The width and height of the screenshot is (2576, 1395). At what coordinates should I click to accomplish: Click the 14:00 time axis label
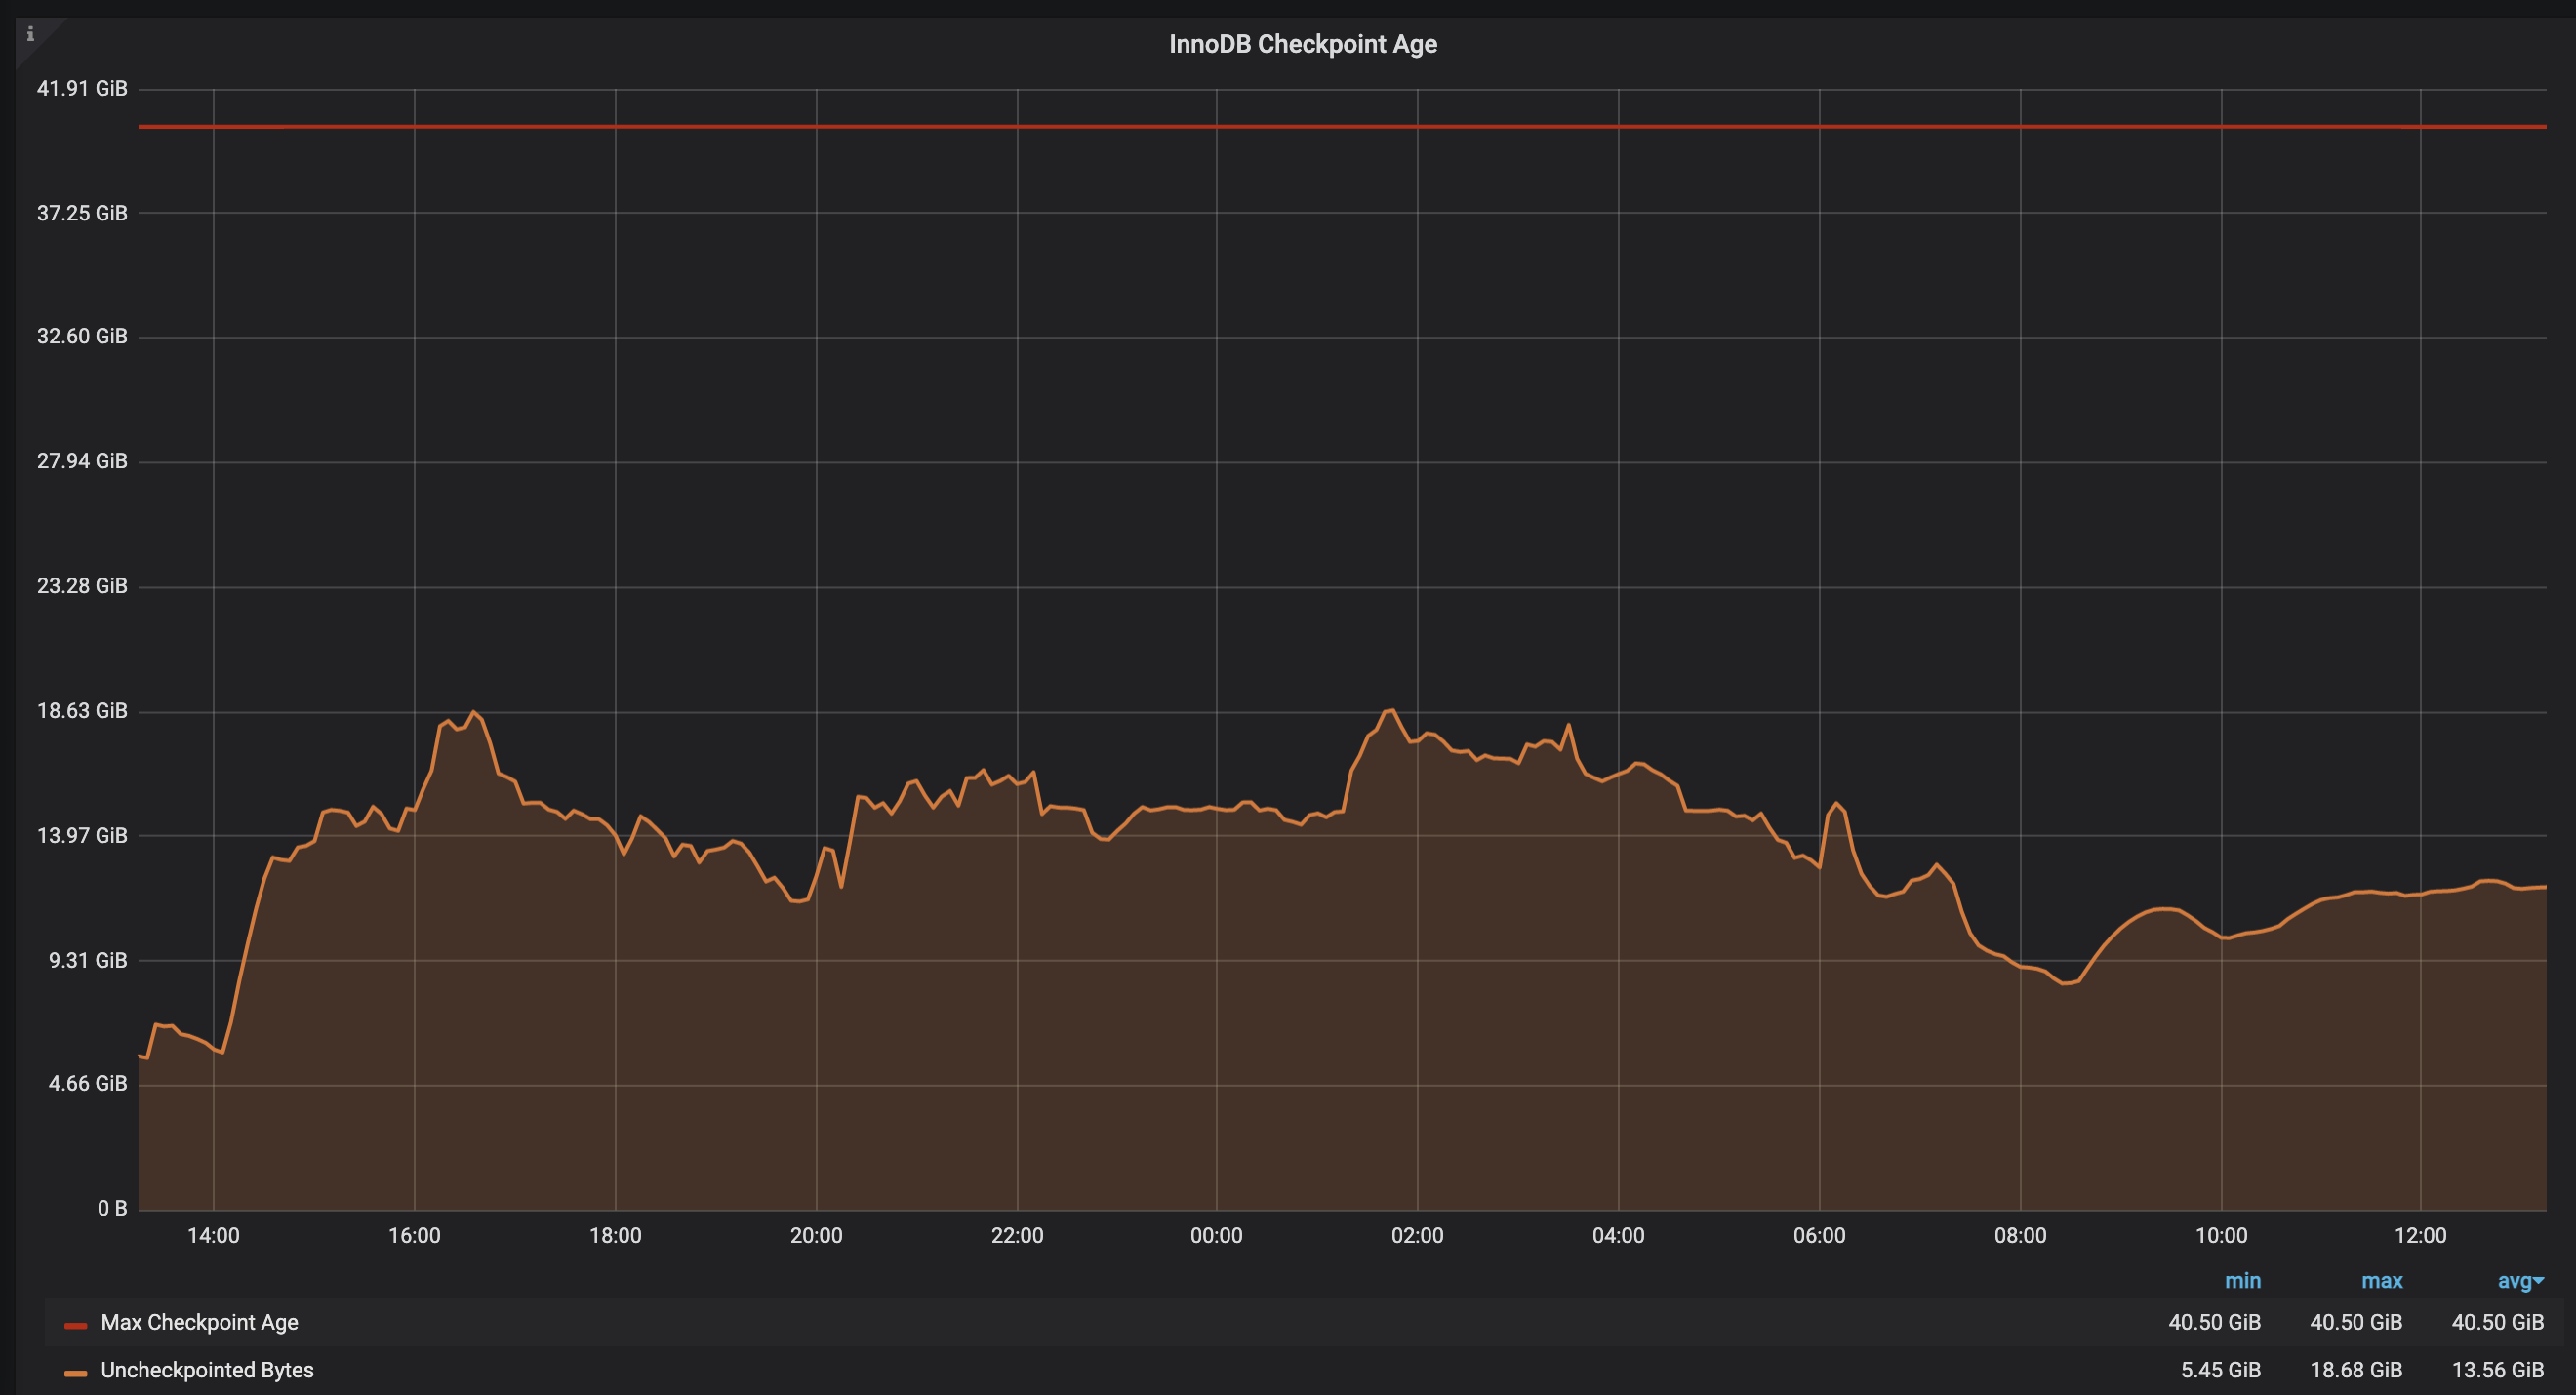point(213,1235)
